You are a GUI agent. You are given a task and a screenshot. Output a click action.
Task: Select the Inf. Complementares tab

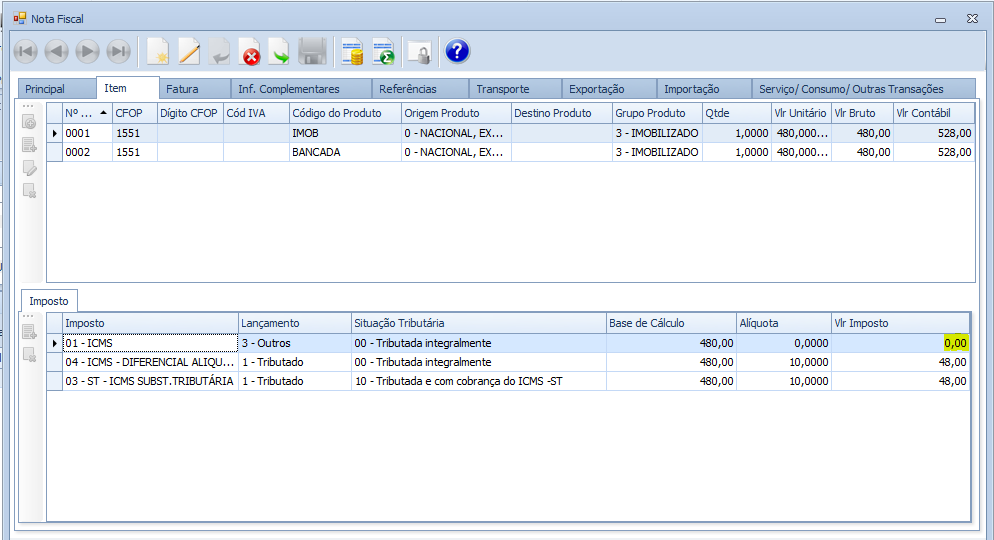point(289,89)
